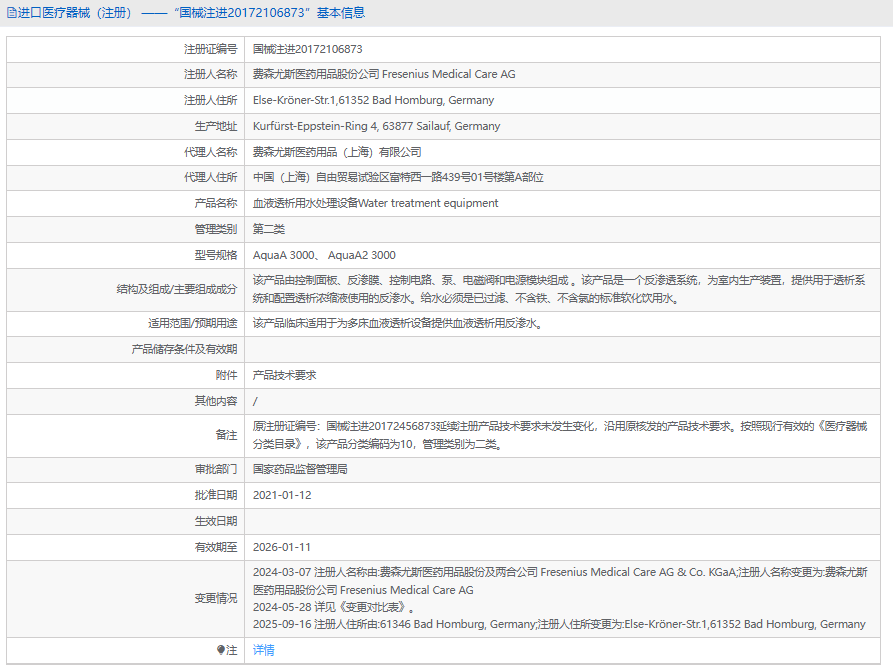Image resolution: width=893 pixels, height=671 pixels.
Task: Select the 2025-09-16 address change line
Action: click(x=559, y=624)
